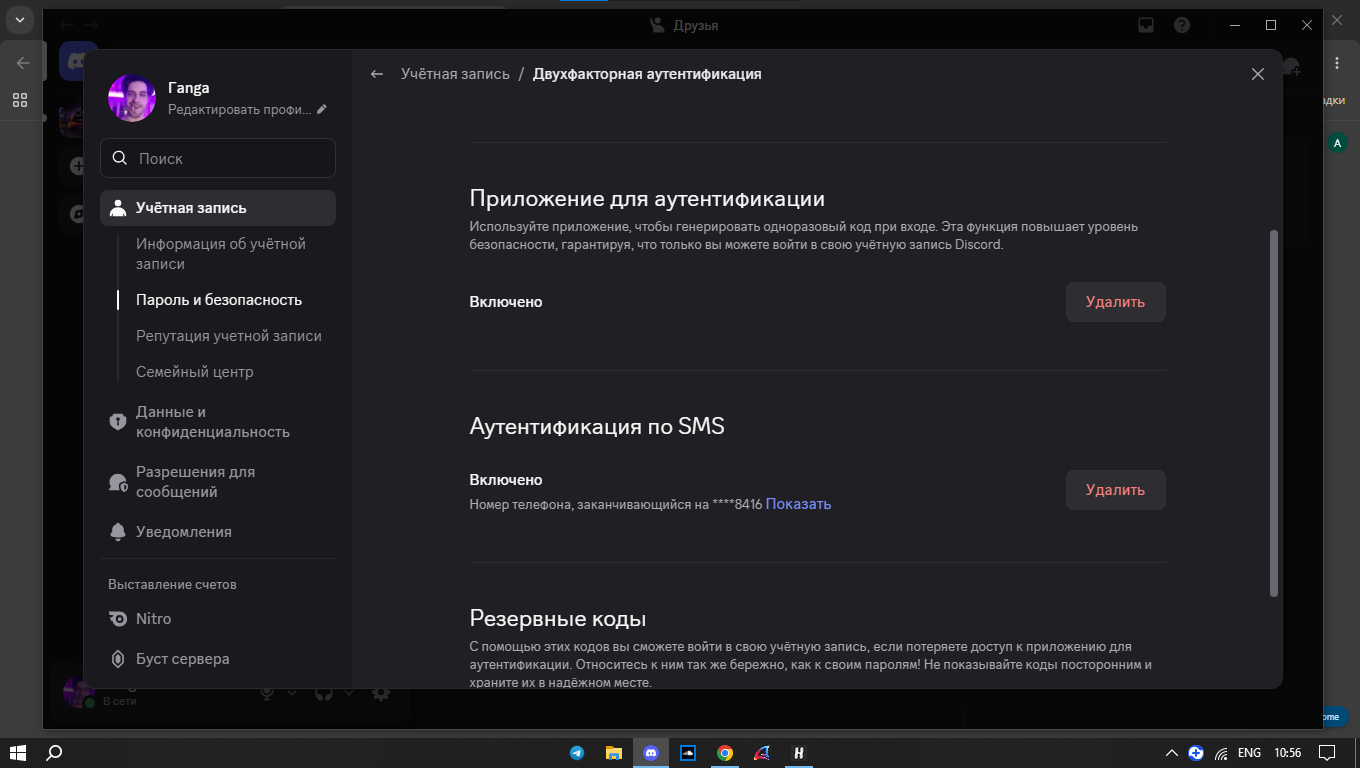Image resolution: width=1360 pixels, height=768 pixels.
Task: Click the title Двухфакторная аутентификация
Action: [647, 74]
